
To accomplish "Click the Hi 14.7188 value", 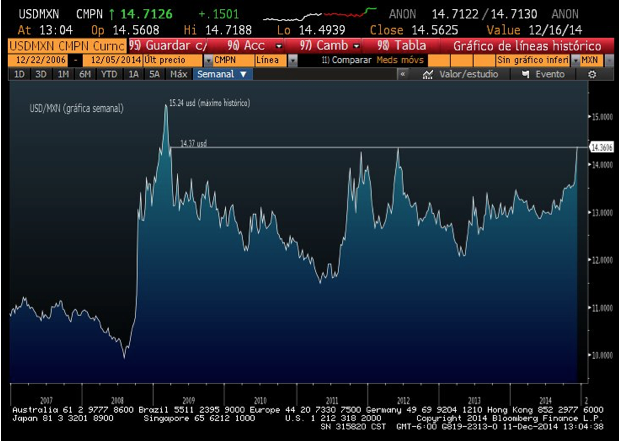I will coord(229,30).
